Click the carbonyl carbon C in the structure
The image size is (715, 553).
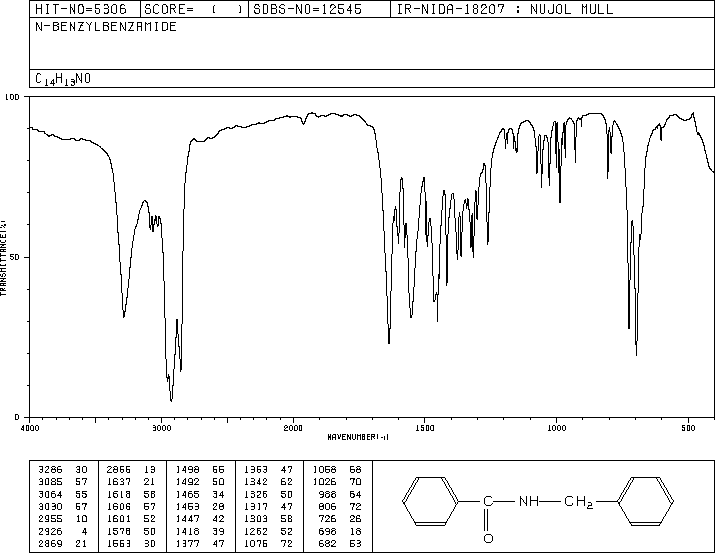[488, 501]
